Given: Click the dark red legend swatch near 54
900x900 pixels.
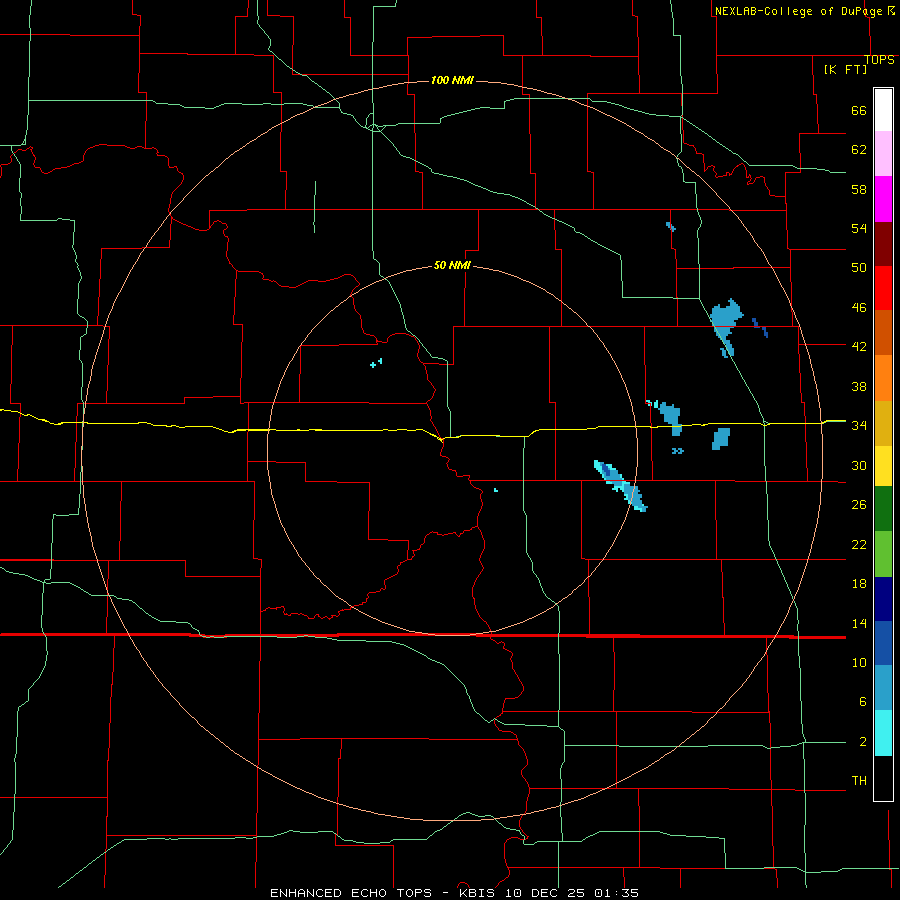Looking at the screenshot, I should (x=883, y=244).
